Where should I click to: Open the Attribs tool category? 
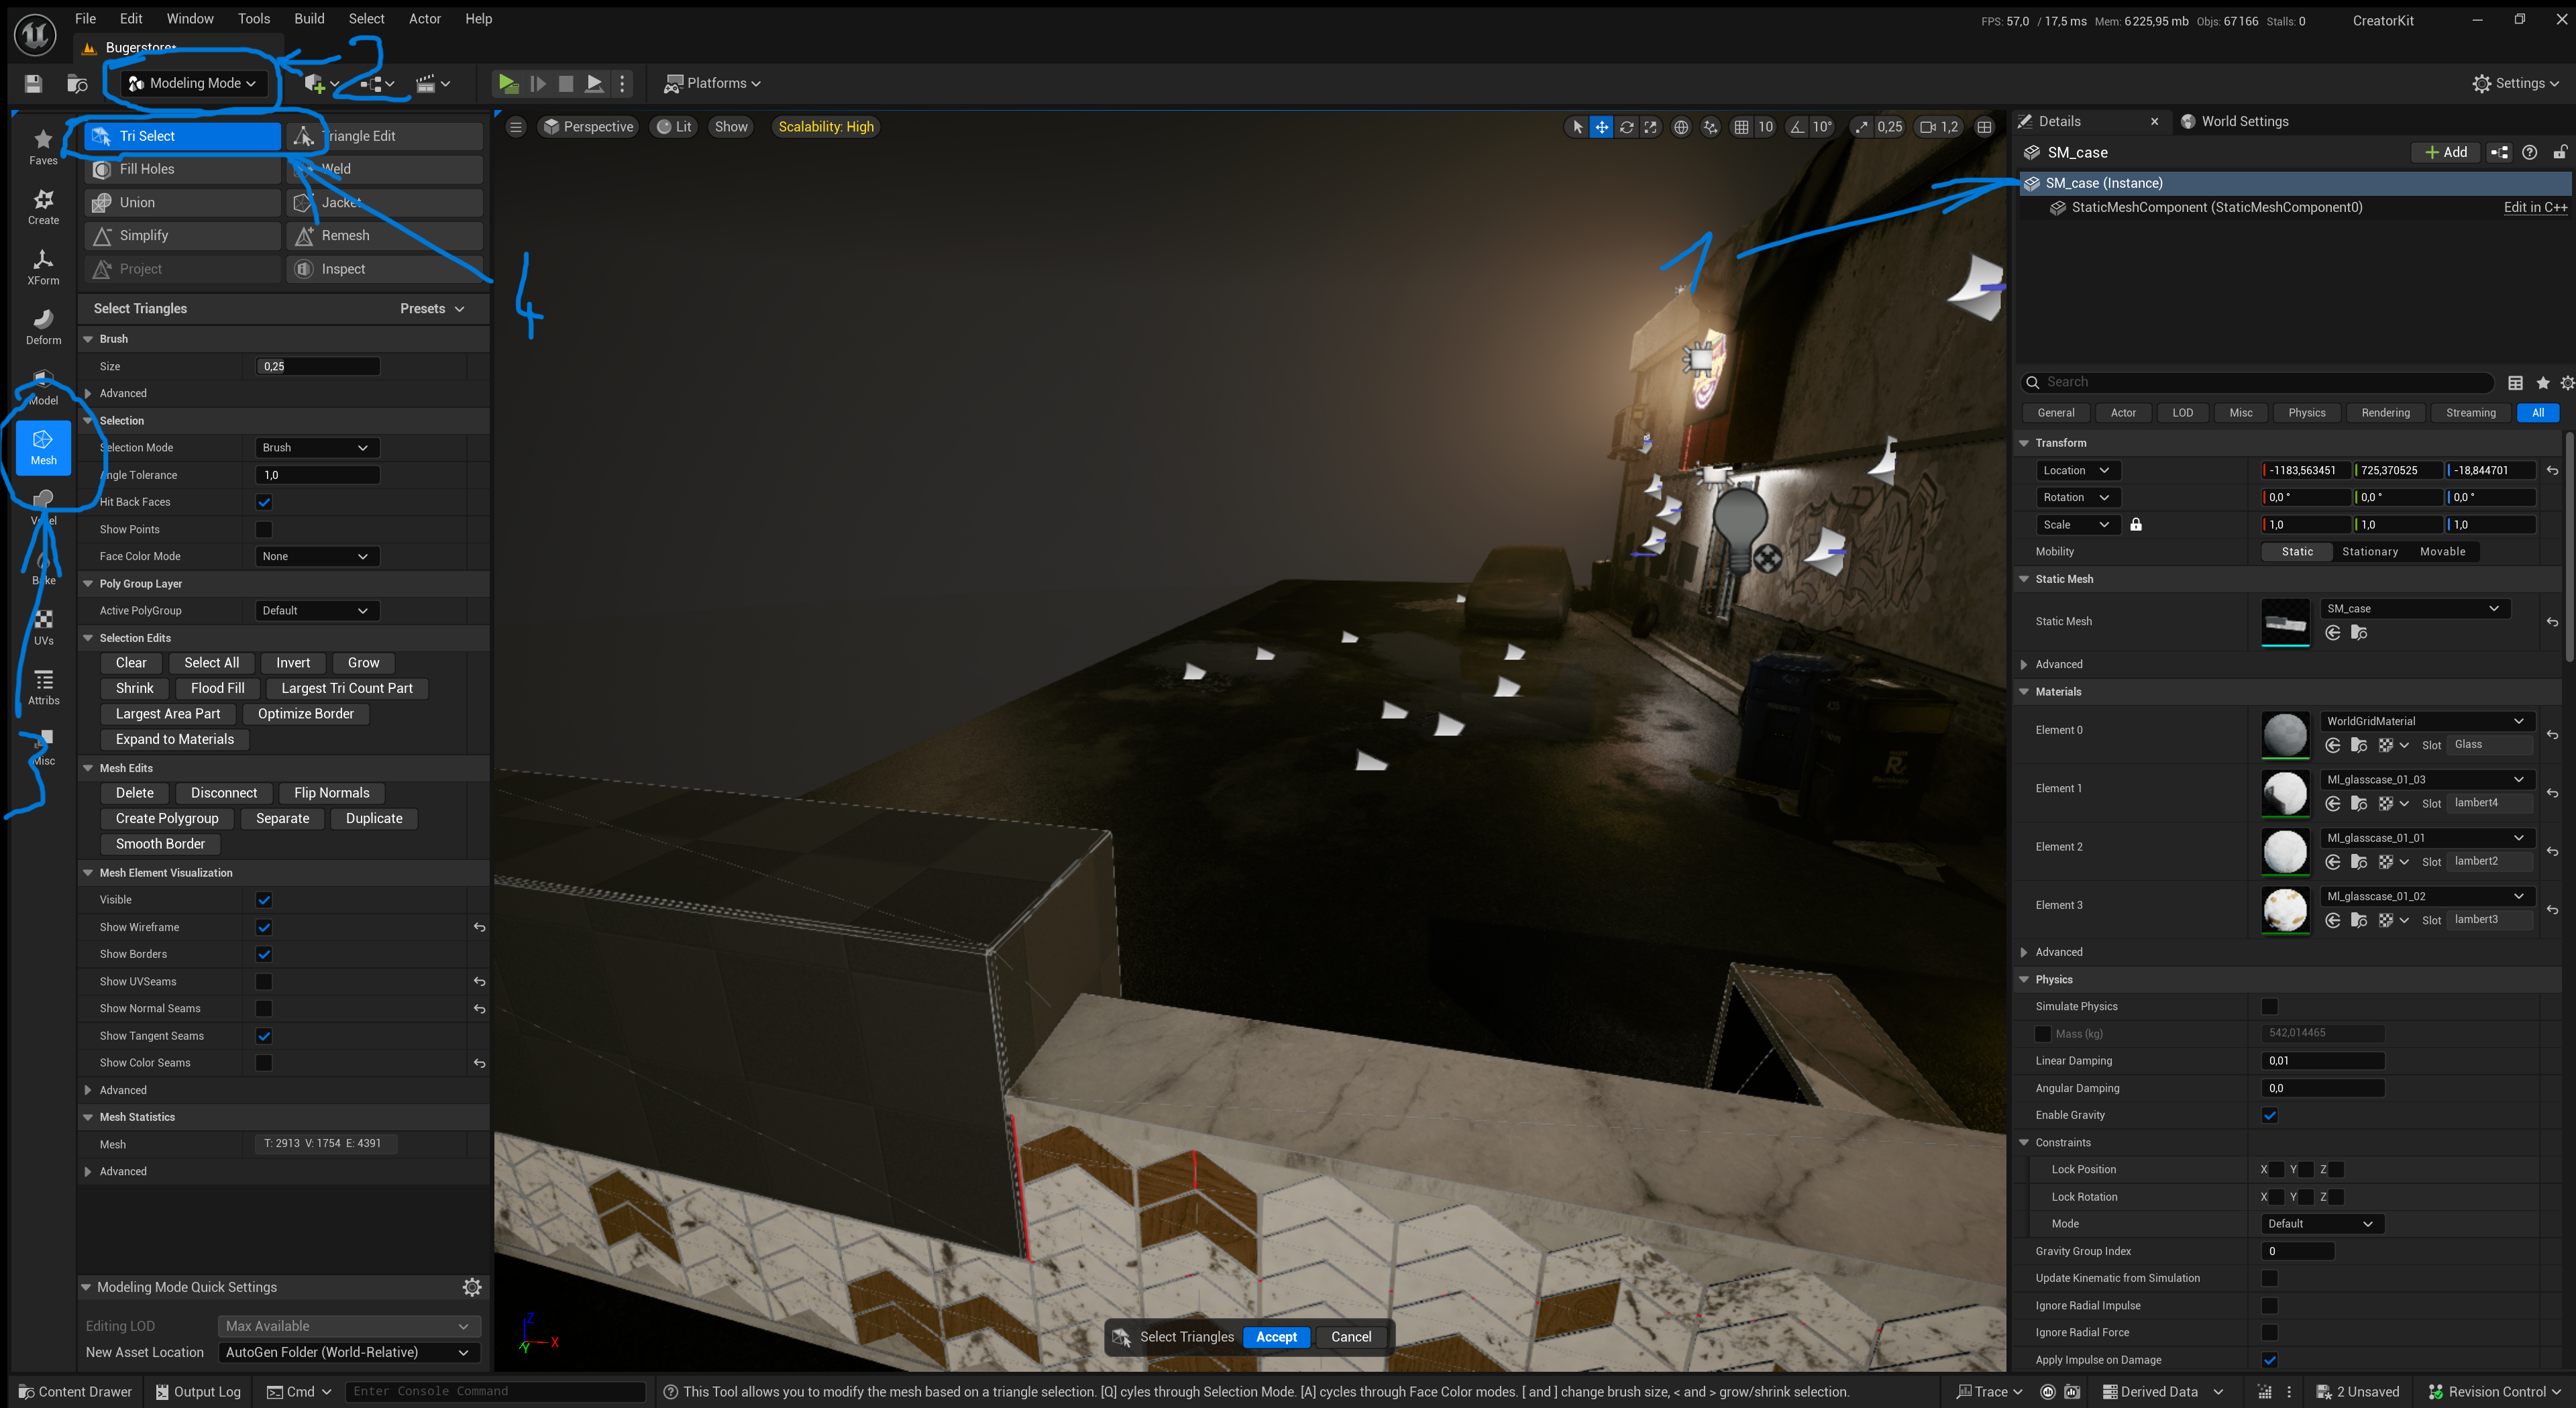43,685
